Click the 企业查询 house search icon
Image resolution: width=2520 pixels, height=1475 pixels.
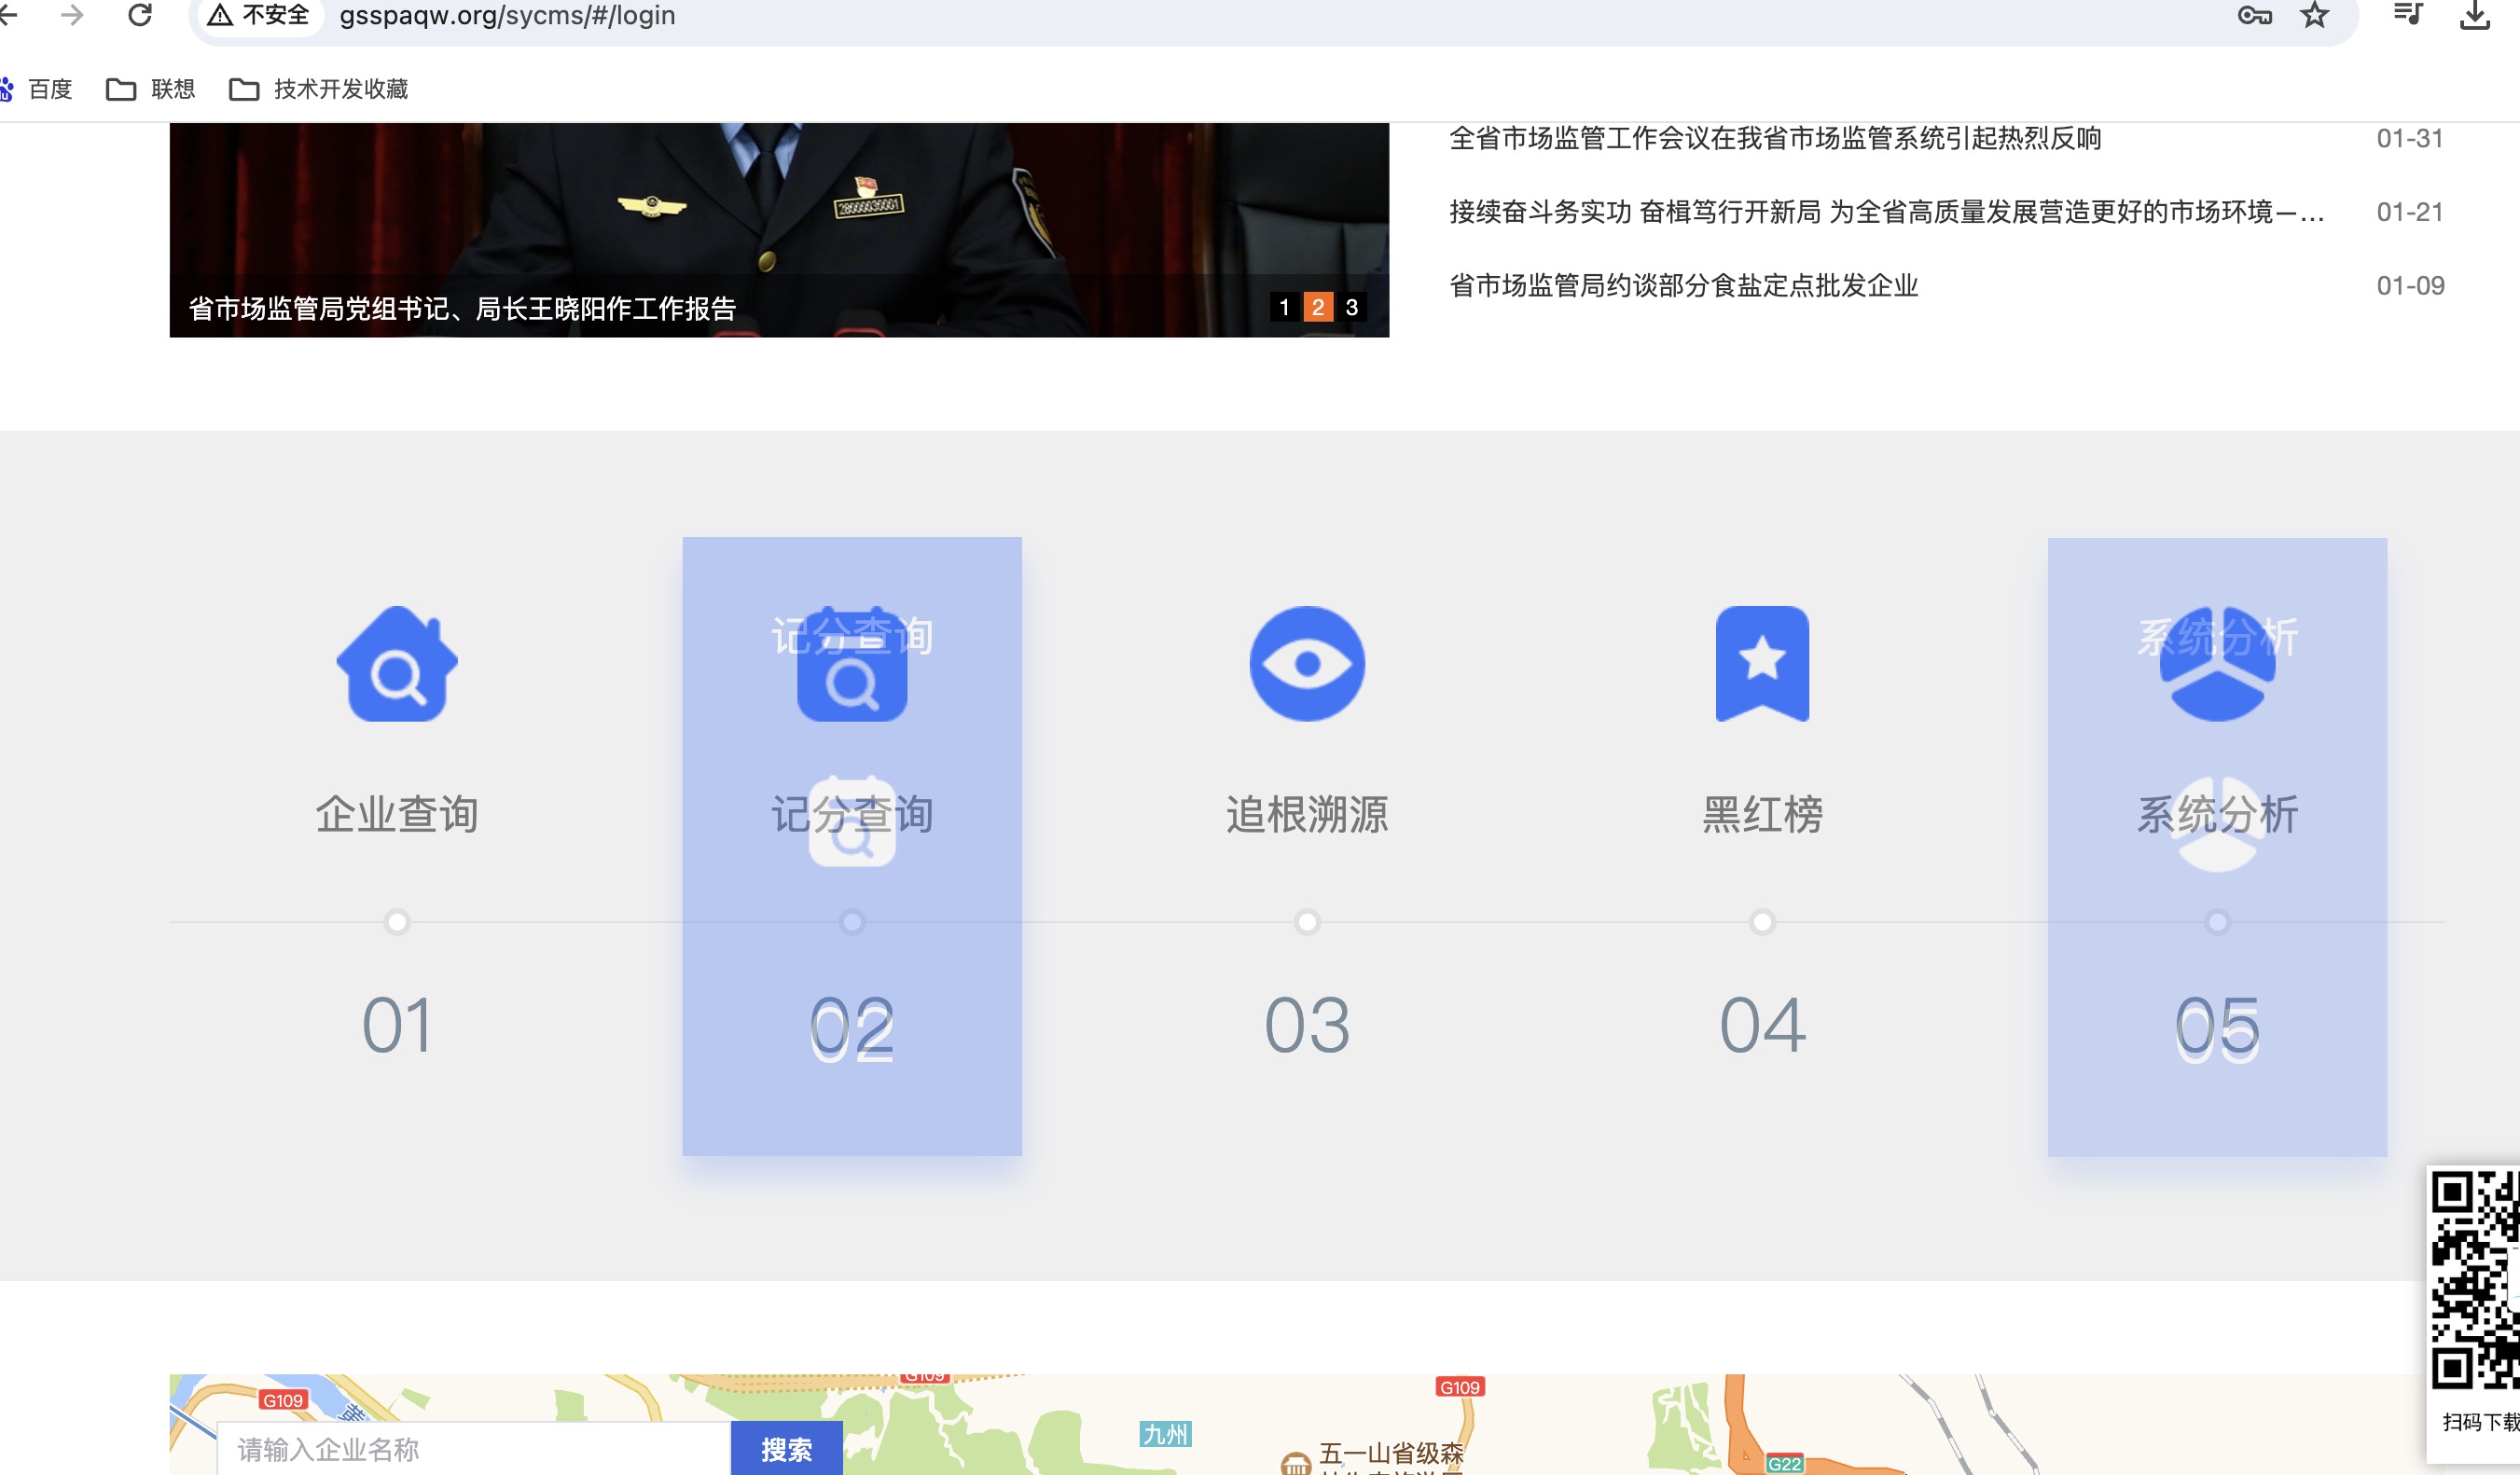[397, 663]
